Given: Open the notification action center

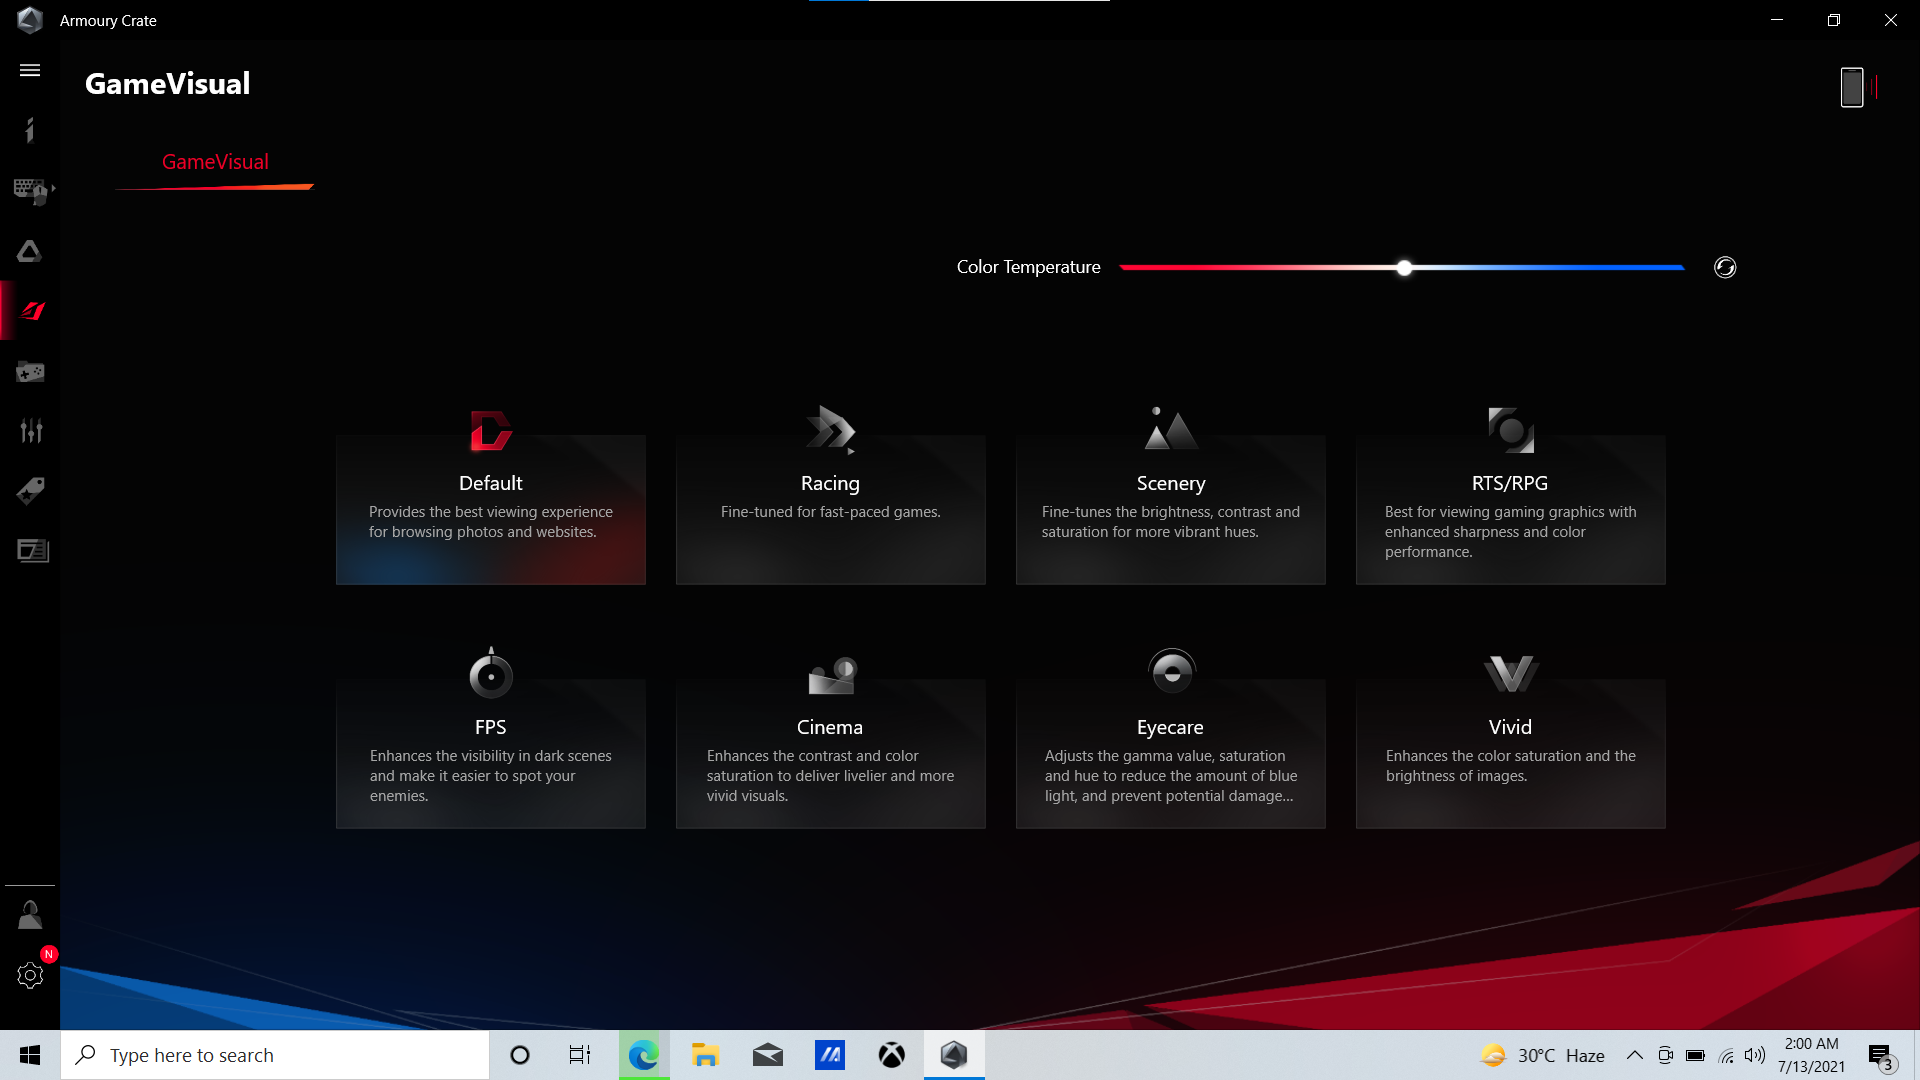Looking at the screenshot, I should click(1881, 1056).
